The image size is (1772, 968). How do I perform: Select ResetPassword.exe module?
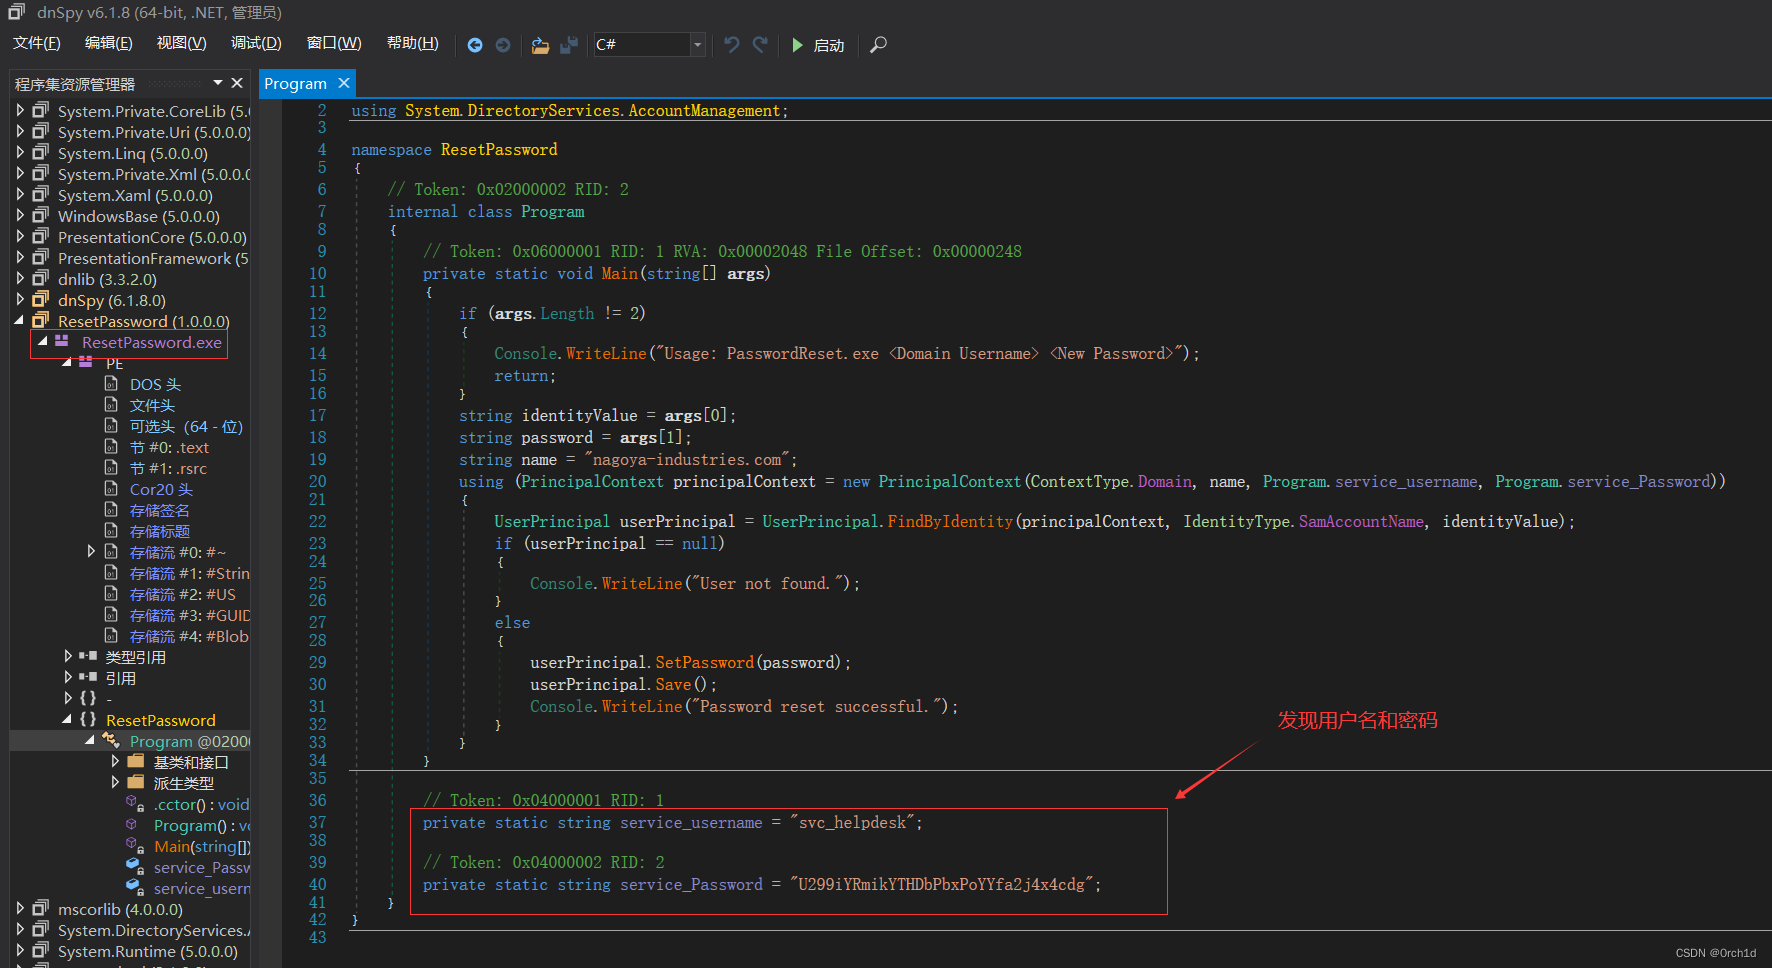pyautogui.click(x=152, y=342)
